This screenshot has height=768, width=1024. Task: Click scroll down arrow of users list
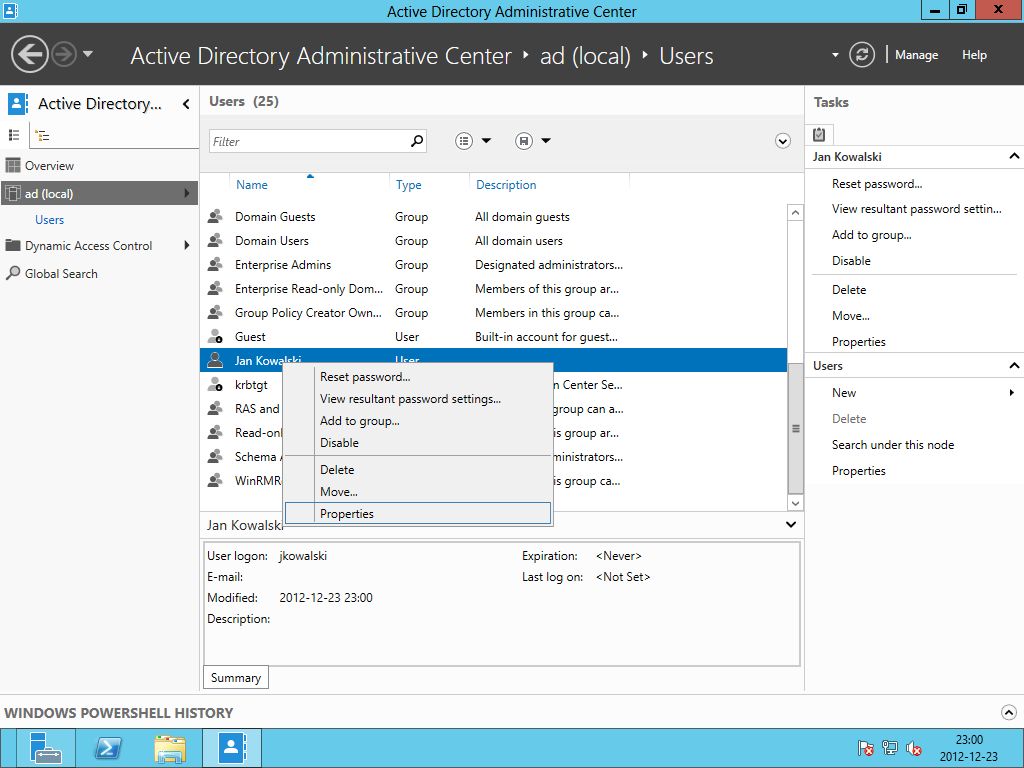[795, 503]
